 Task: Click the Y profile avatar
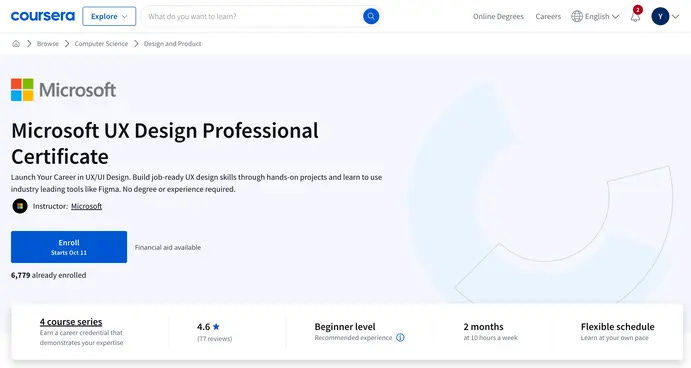click(x=660, y=16)
